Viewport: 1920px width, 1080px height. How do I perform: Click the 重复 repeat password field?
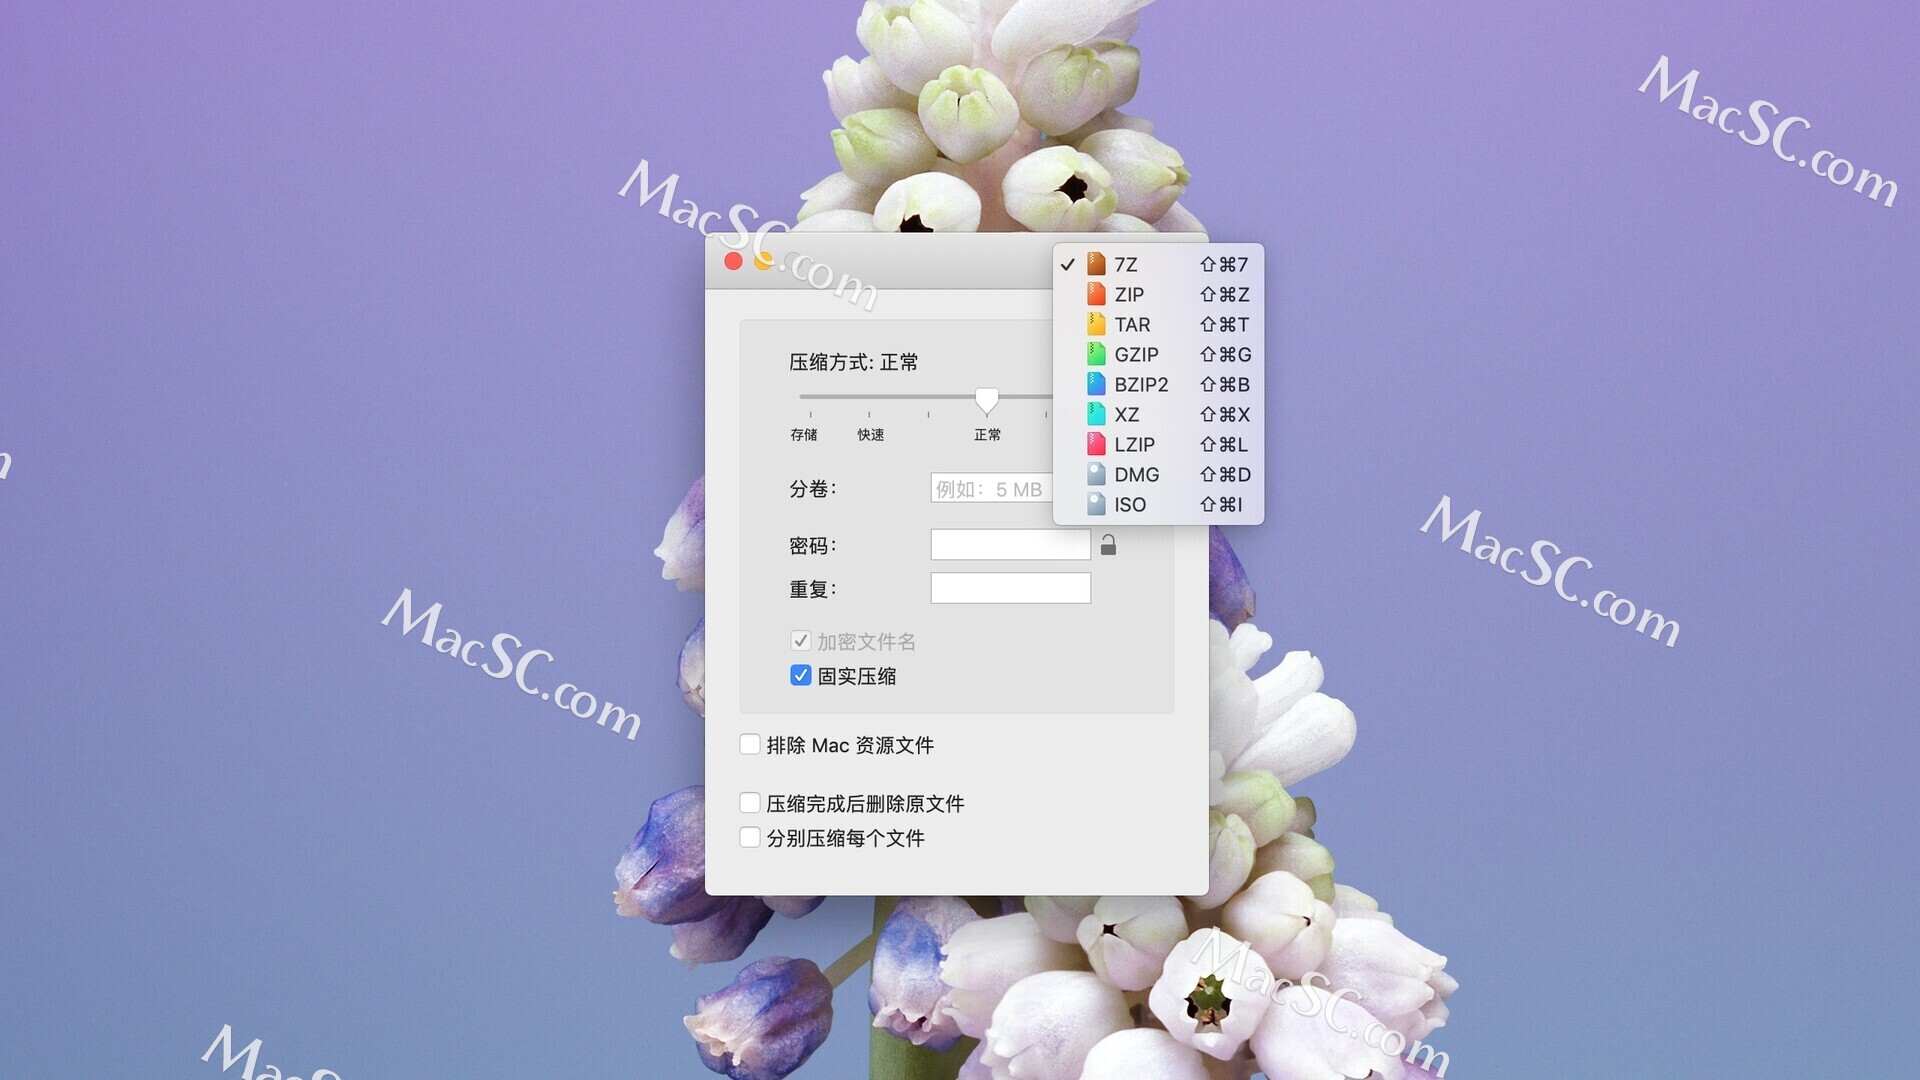1010,588
